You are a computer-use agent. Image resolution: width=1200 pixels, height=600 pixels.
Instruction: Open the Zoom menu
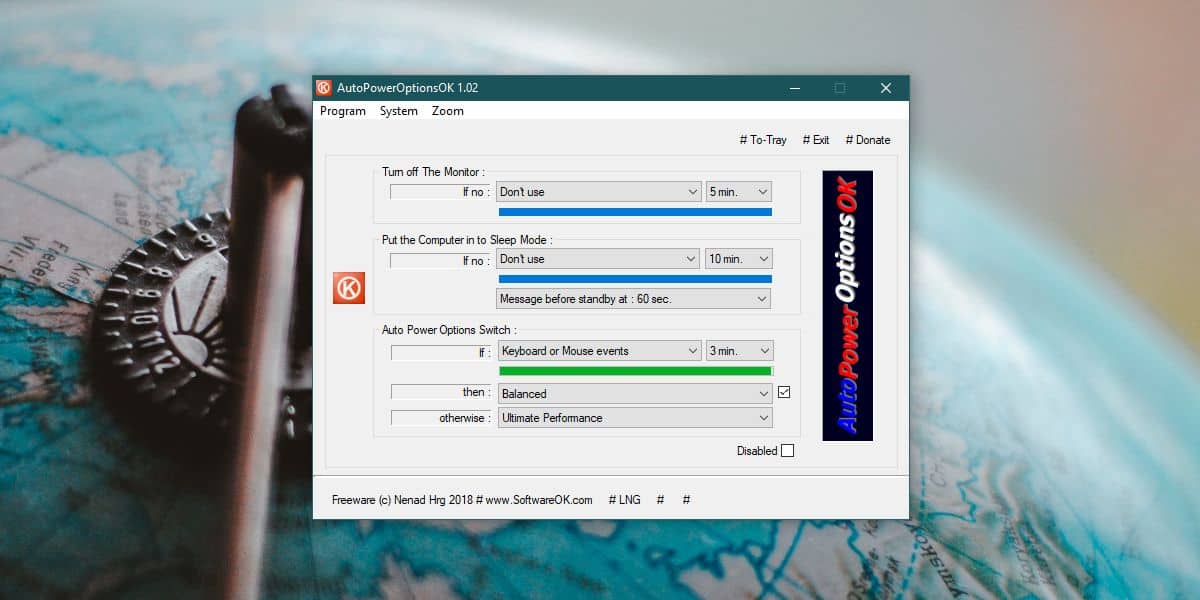[448, 111]
